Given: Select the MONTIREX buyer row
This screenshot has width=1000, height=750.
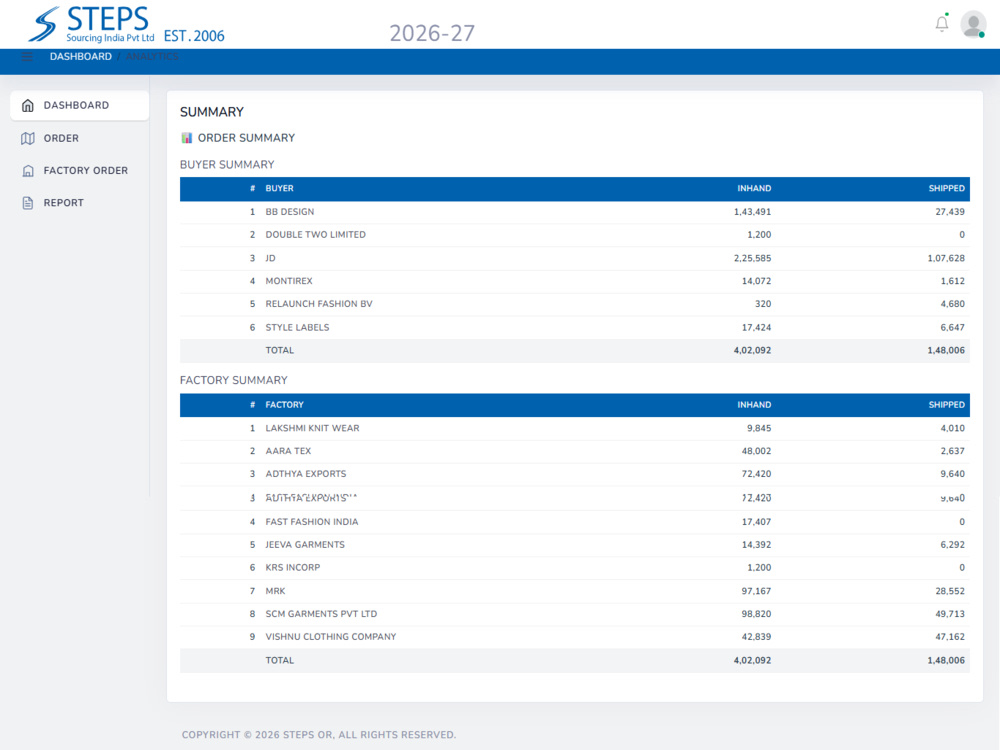Looking at the screenshot, I should pos(575,281).
